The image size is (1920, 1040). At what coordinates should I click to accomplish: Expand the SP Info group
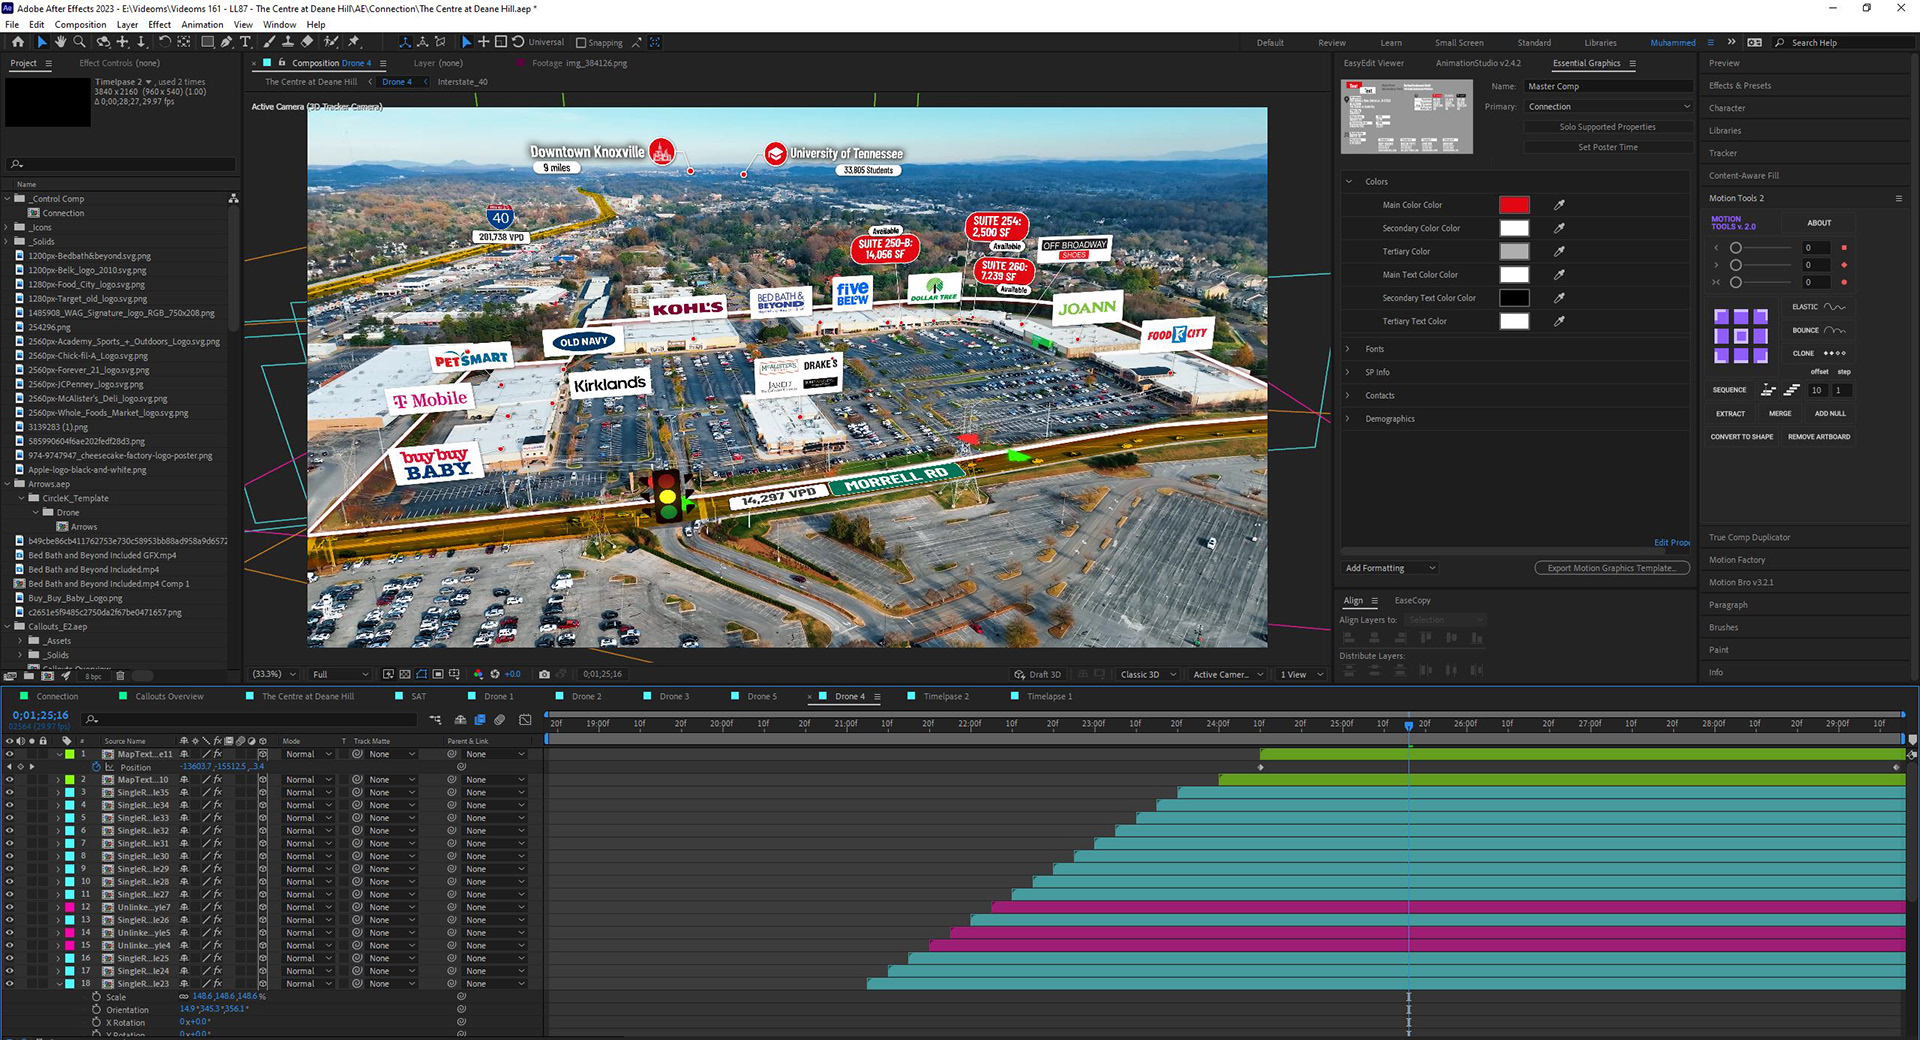coord(1348,372)
